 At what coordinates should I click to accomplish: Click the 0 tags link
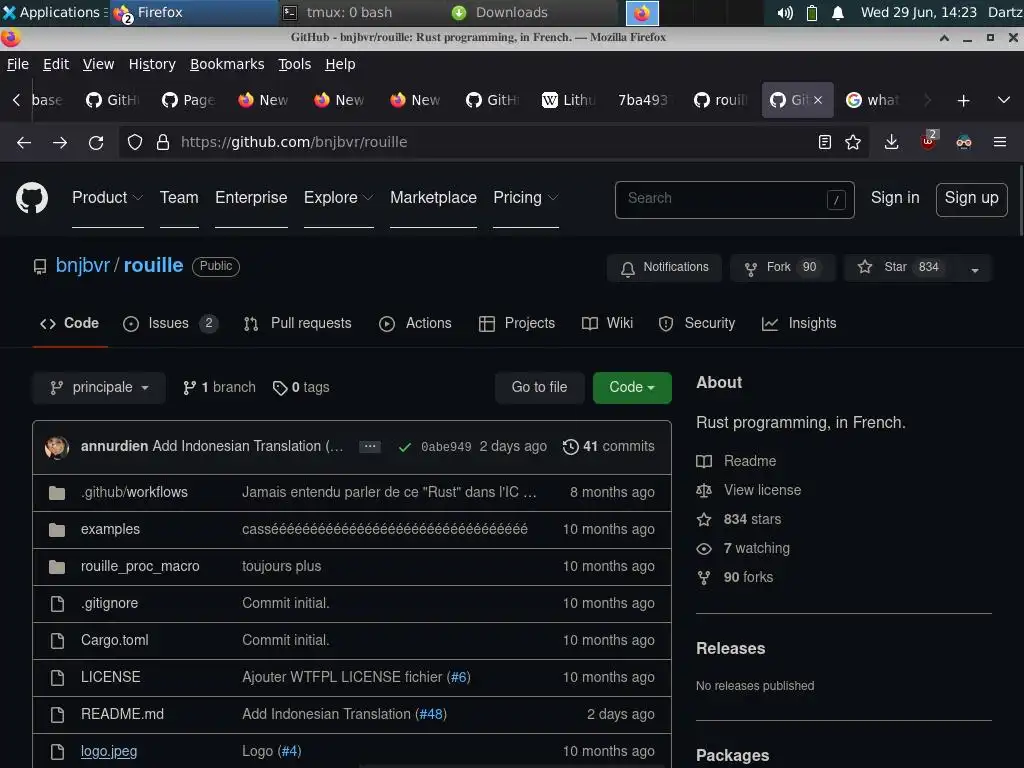[301, 387]
